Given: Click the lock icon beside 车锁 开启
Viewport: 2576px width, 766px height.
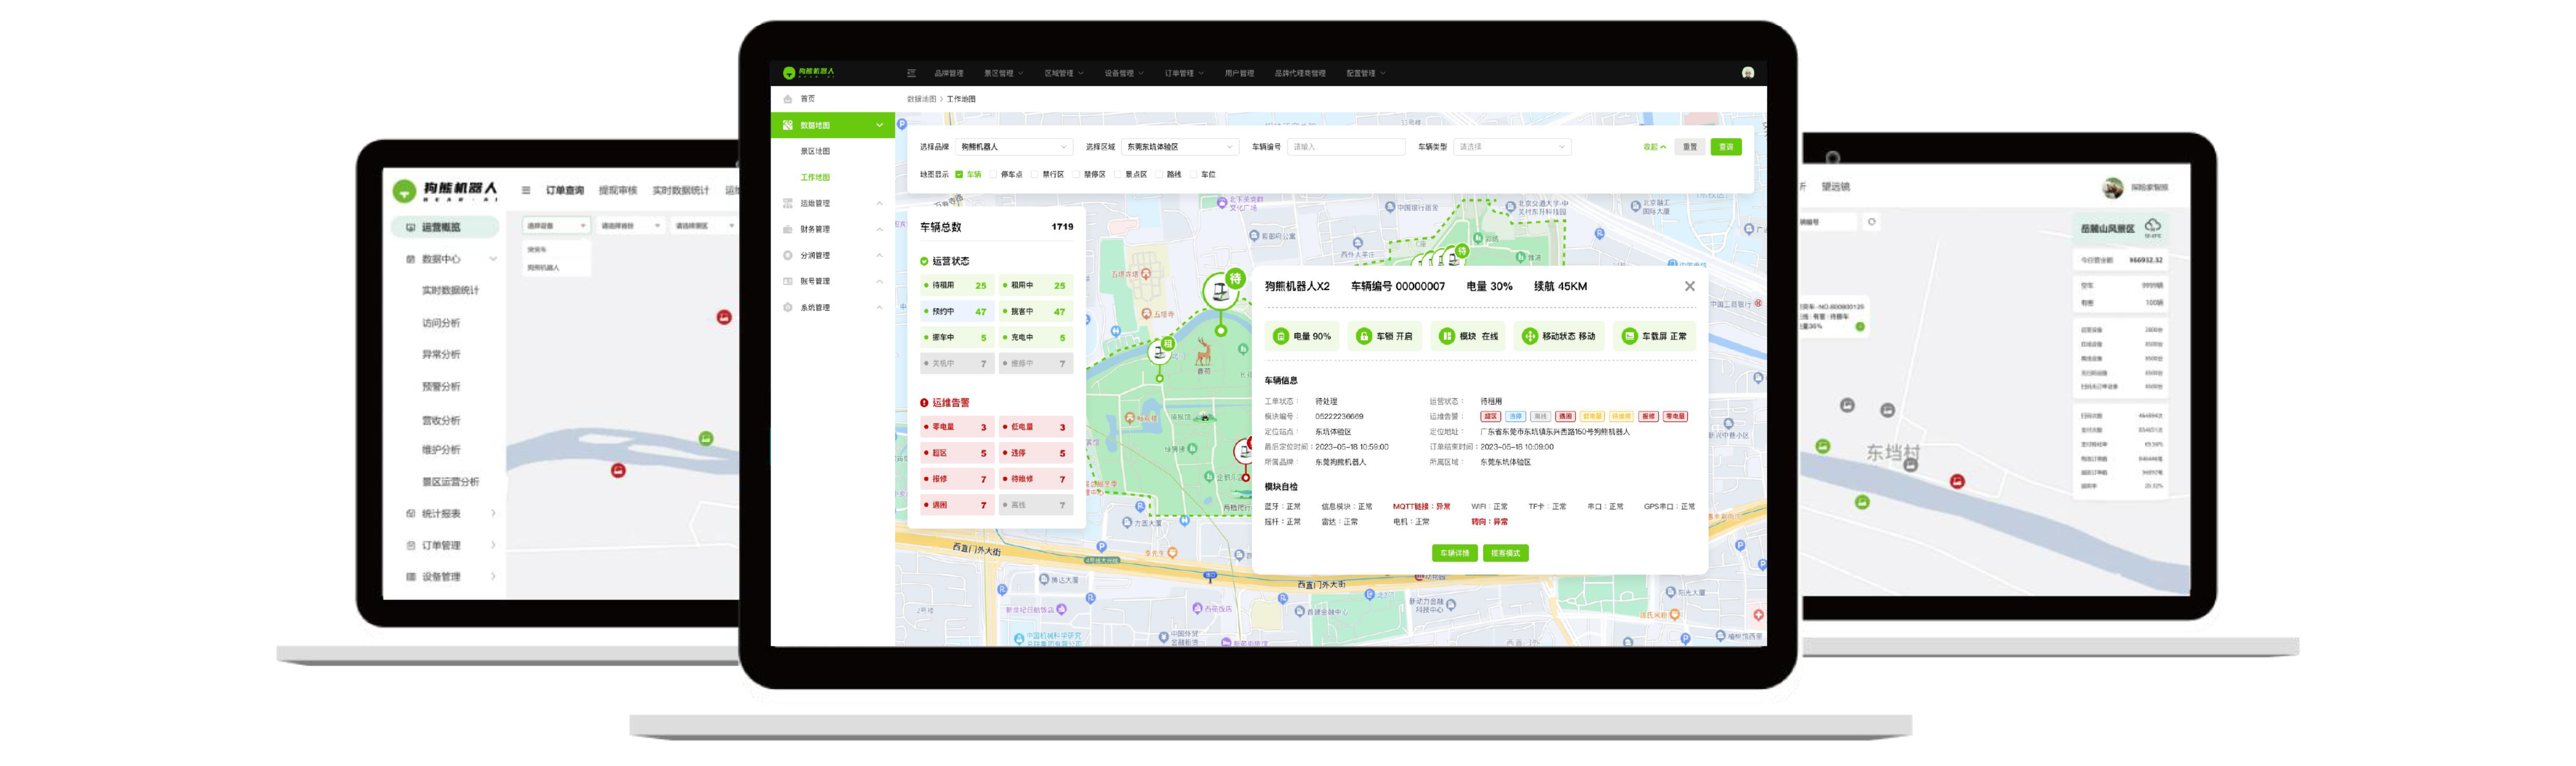Looking at the screenshot, I should (1363, 336).
